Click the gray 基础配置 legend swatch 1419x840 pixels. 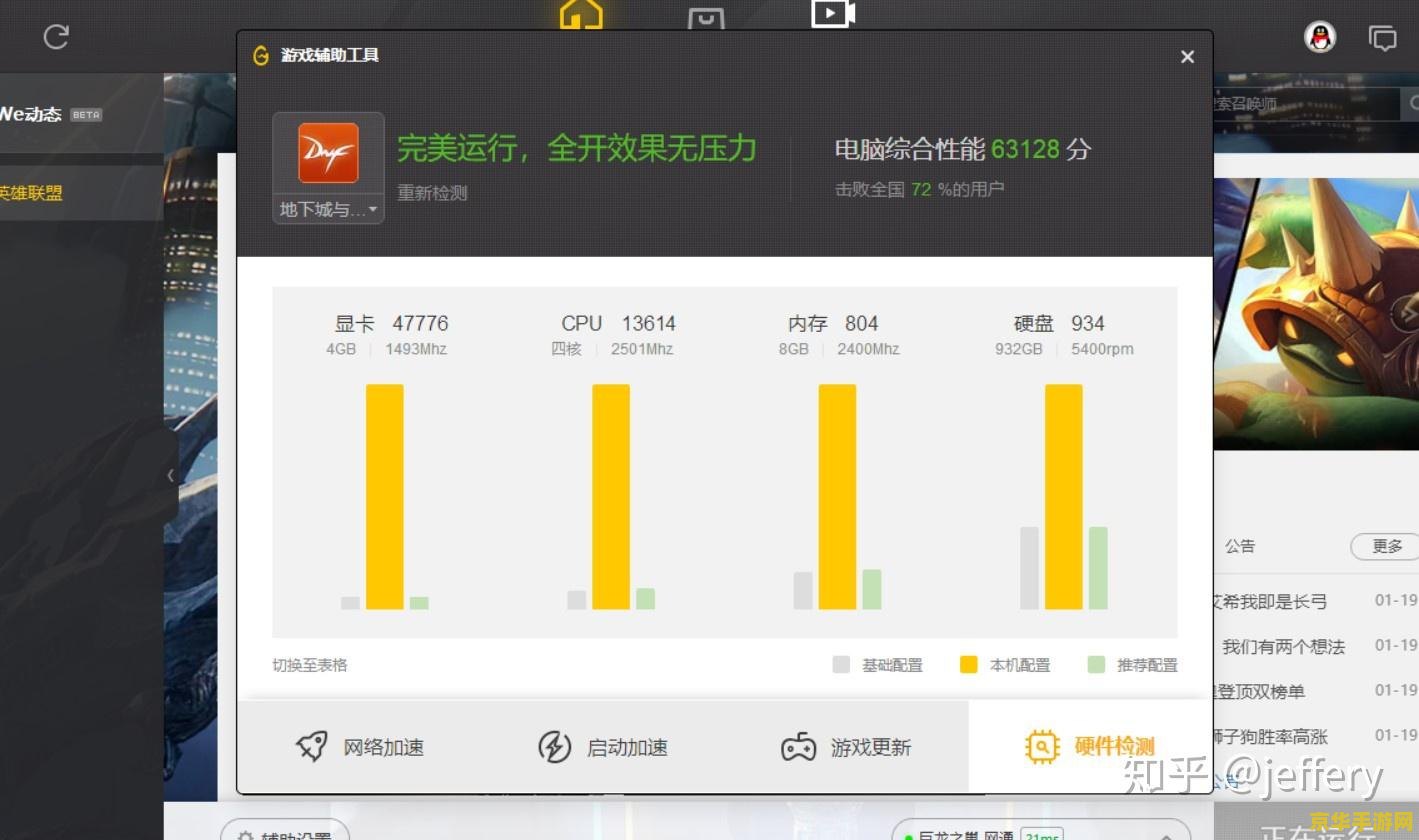(x=841, y=664)
